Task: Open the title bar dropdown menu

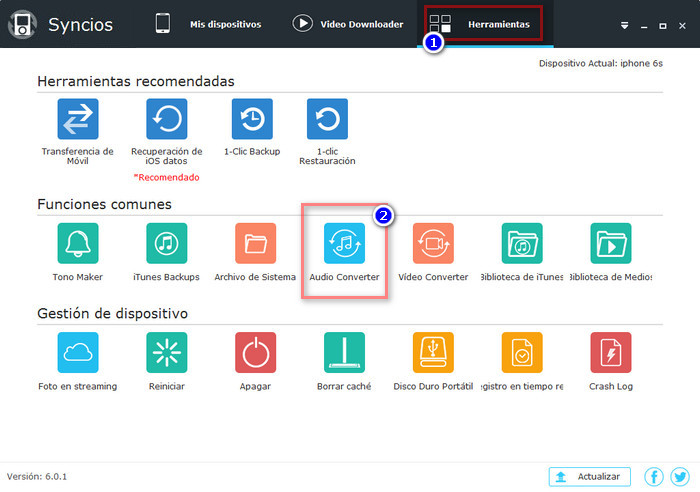Action: click(x=625, y=25)
